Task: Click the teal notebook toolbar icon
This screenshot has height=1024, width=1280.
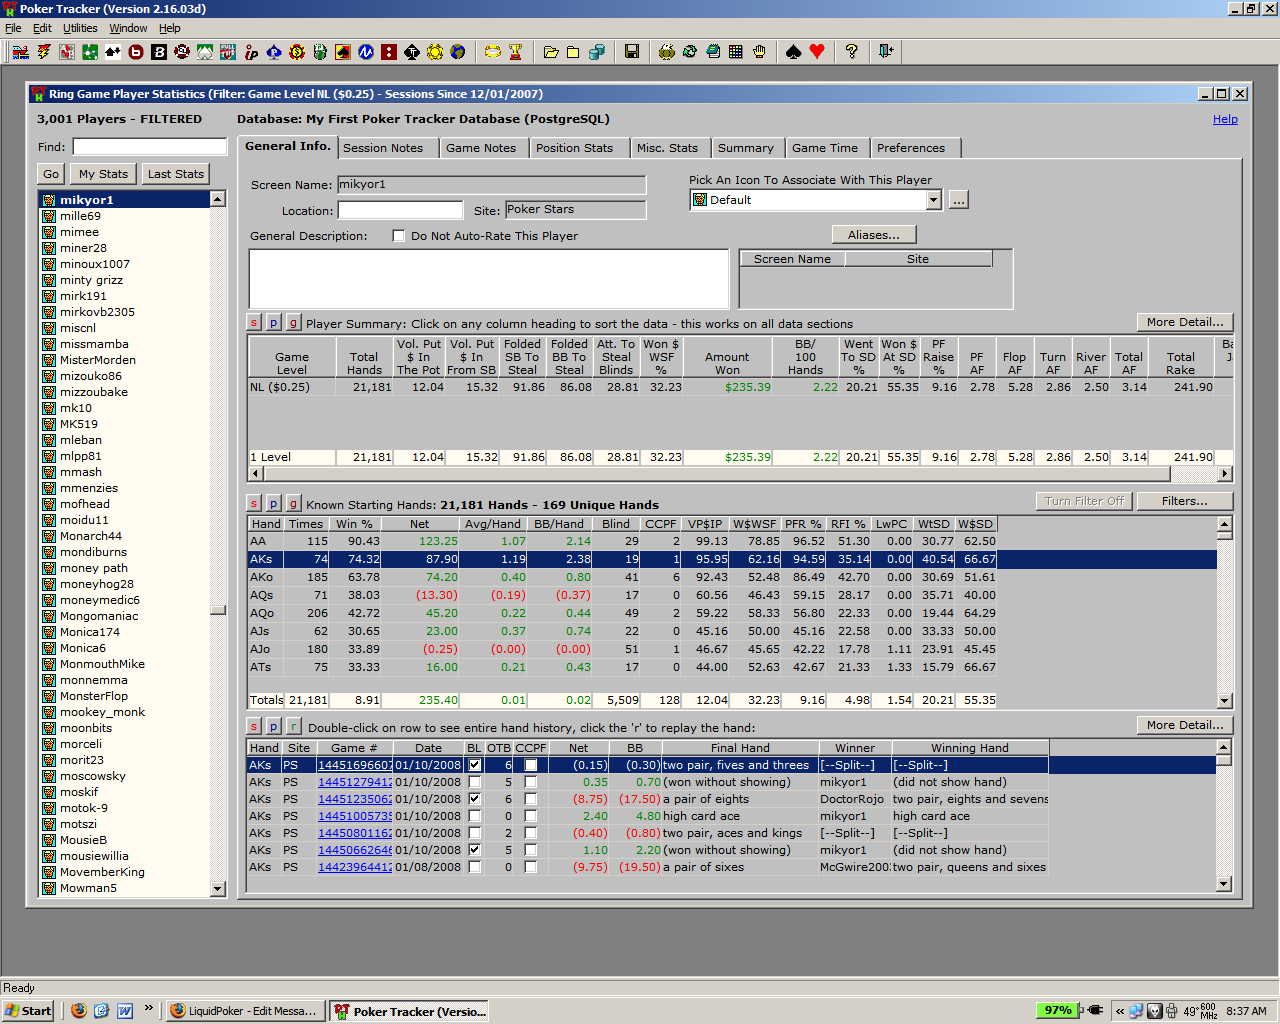Action: click(x=713, y=51)
